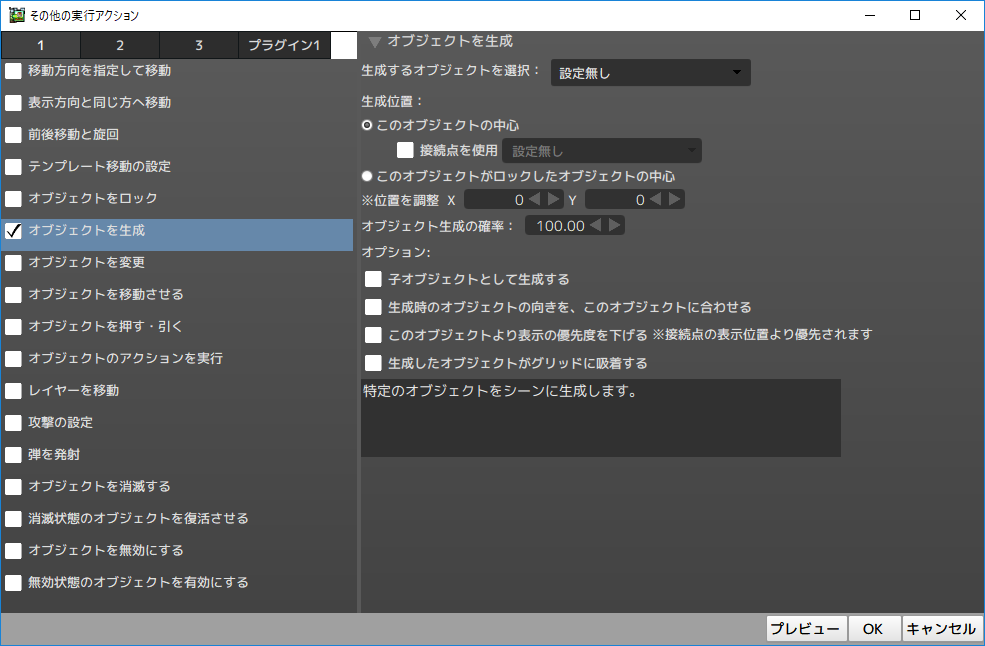Increase the Y position with right arrow
The image size is (985, 646).
pyautogui.click(x=675, y=199)
